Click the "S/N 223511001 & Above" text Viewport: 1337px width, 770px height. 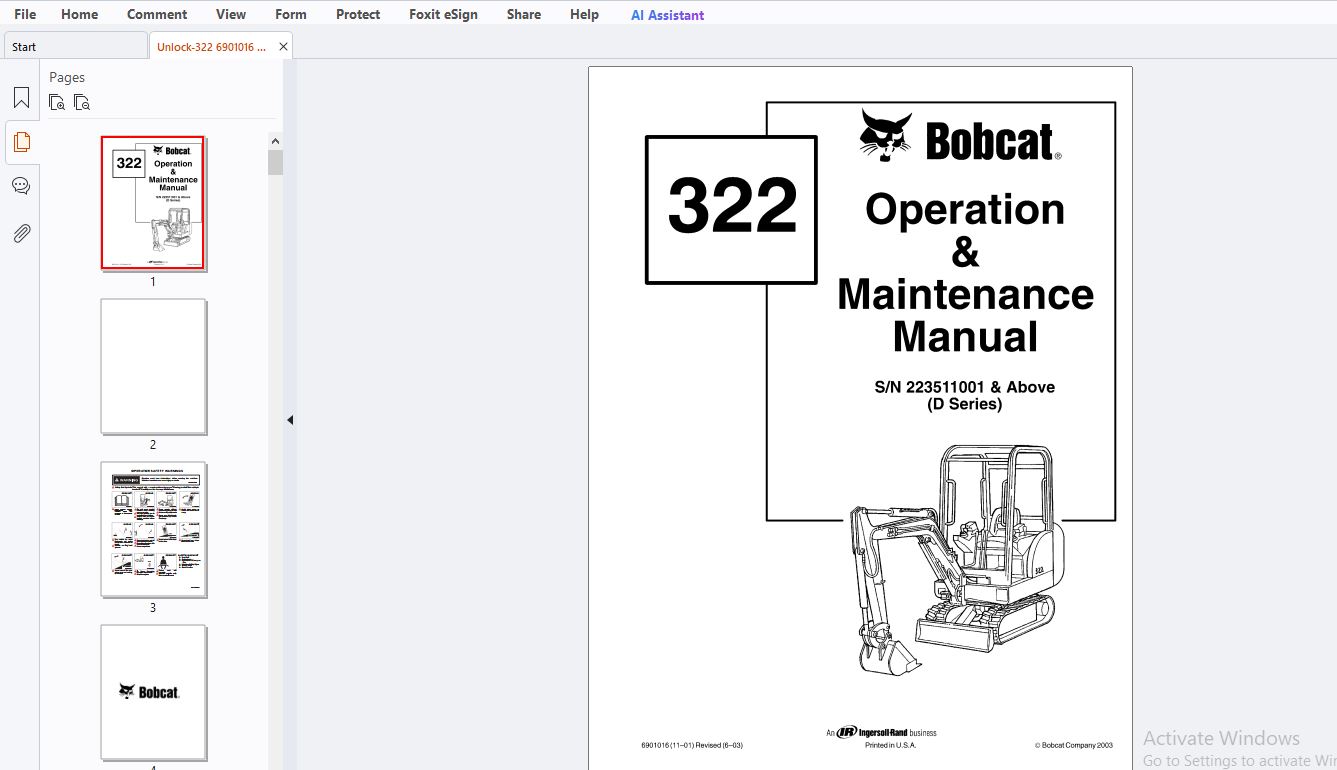964,387
